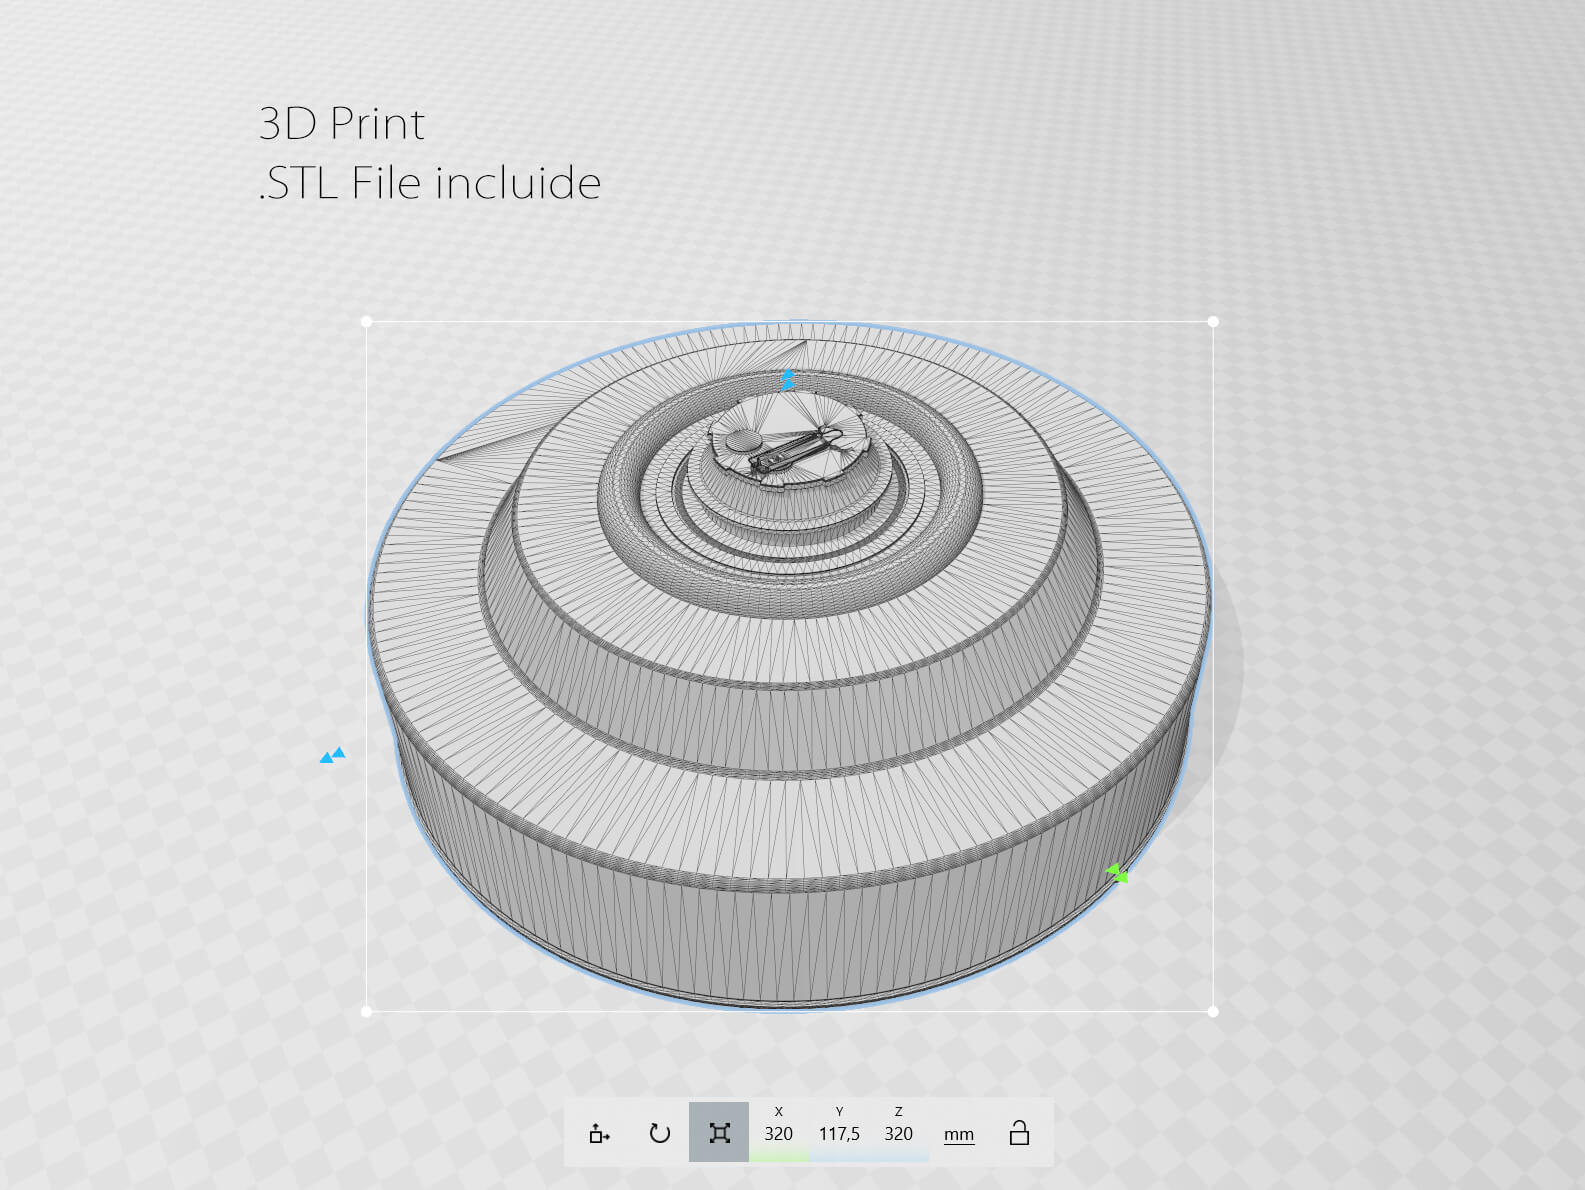
Task: Grab the top-right bounding box handle
Action: pyautogui.click(x=1213, y=322)
